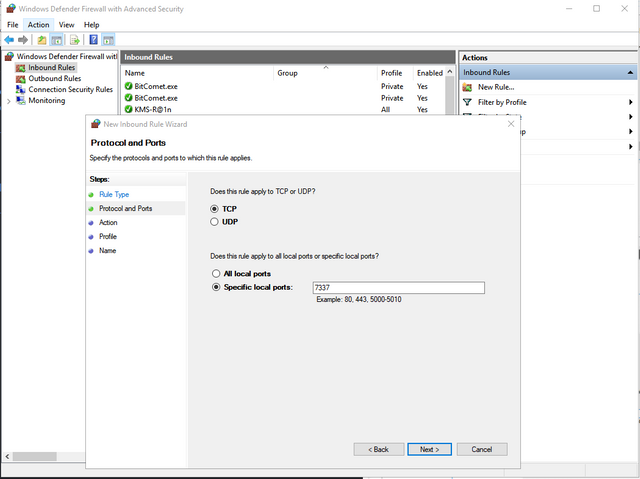This screenshot has width=640, height=479.
Task: Close the New Inbound Rule Wizard dialog
Action: click(x=511, y=124)
